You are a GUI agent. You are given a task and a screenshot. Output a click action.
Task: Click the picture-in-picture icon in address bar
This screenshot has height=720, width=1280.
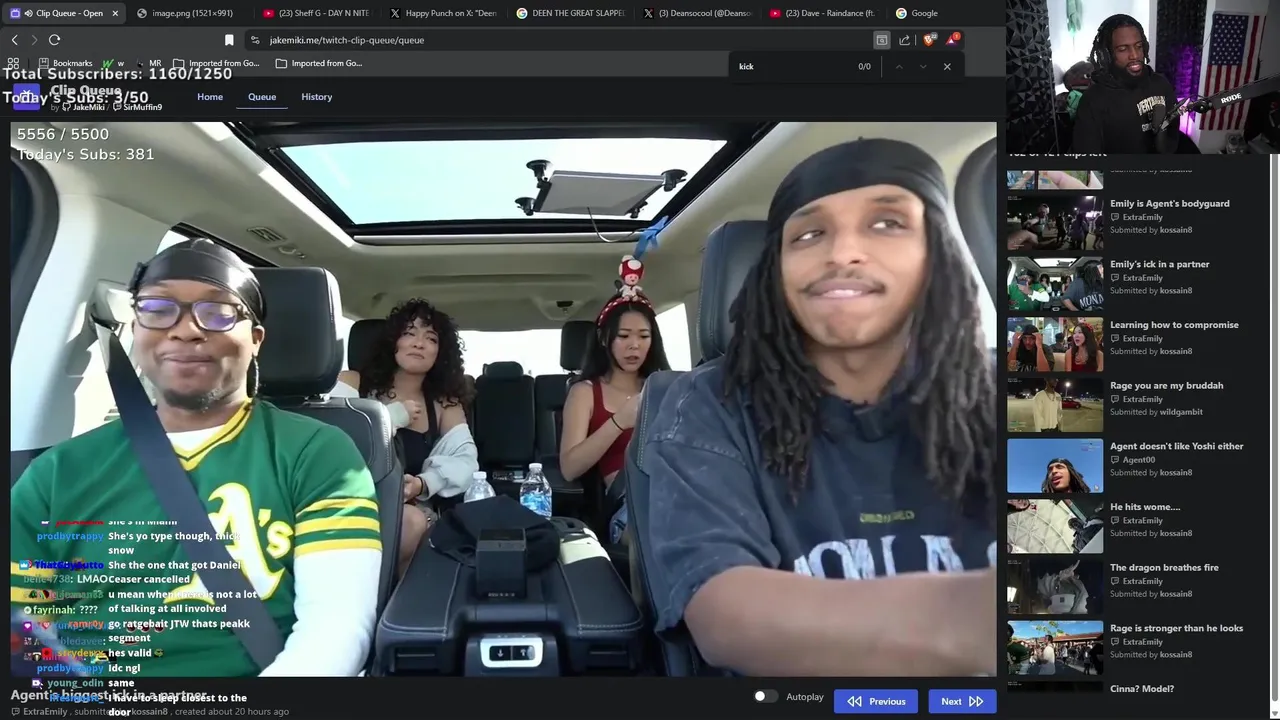click(881, 40)
